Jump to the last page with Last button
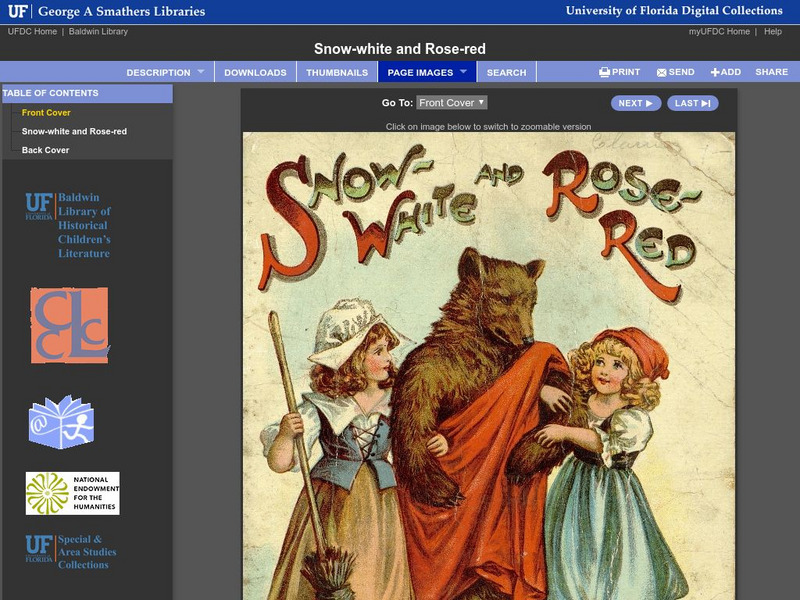The image size is (800, 600). 692,103
